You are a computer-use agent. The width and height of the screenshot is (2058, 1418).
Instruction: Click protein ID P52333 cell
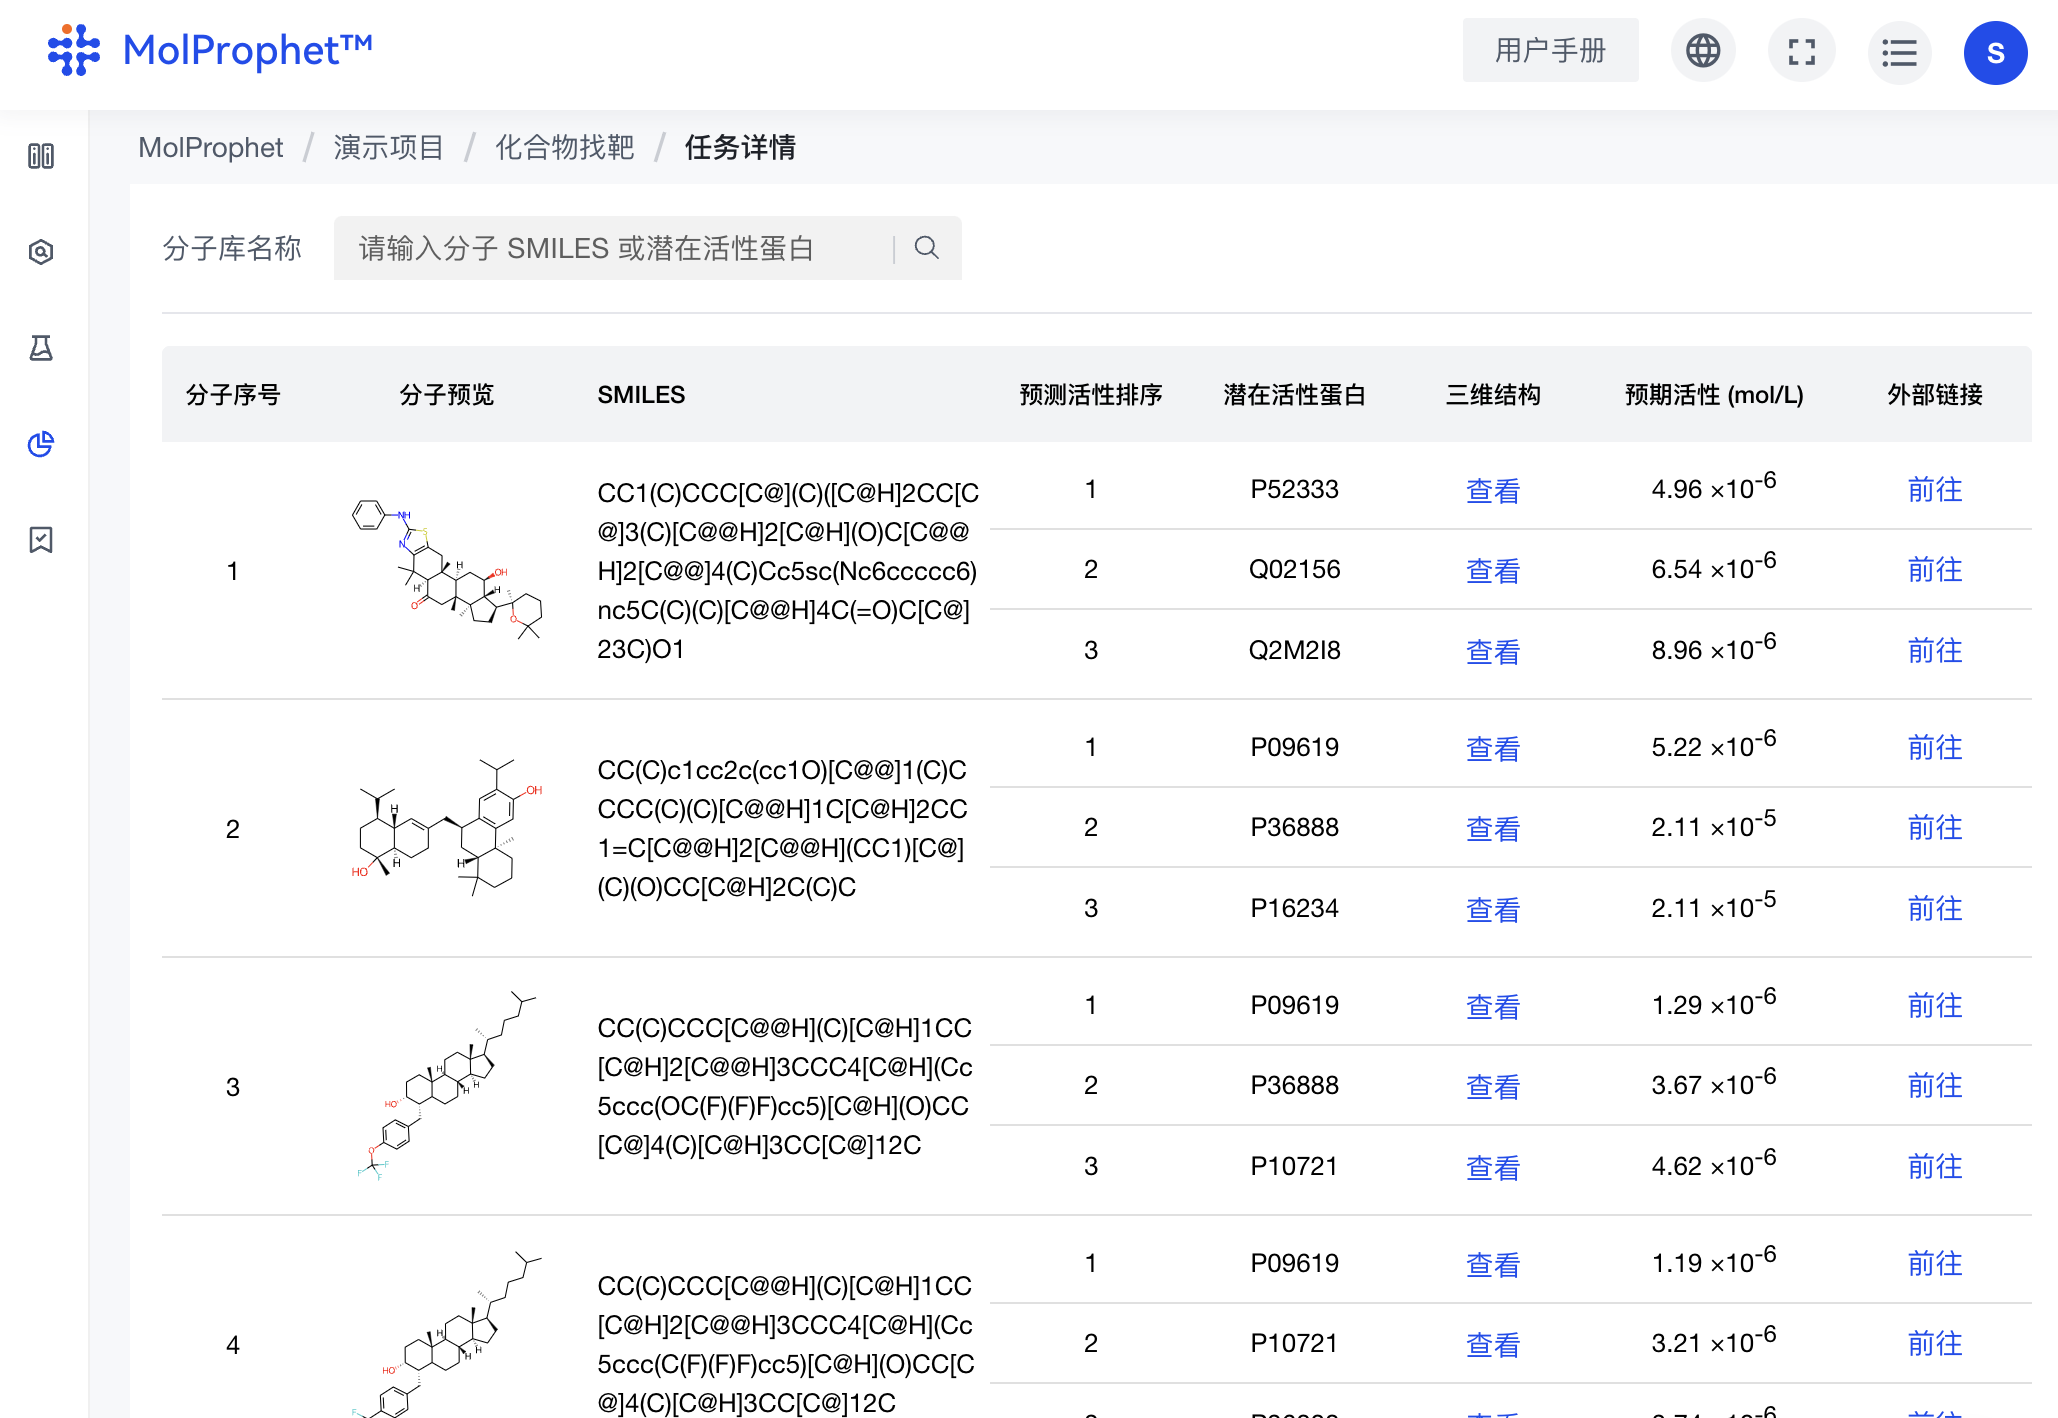[1294, 489]
